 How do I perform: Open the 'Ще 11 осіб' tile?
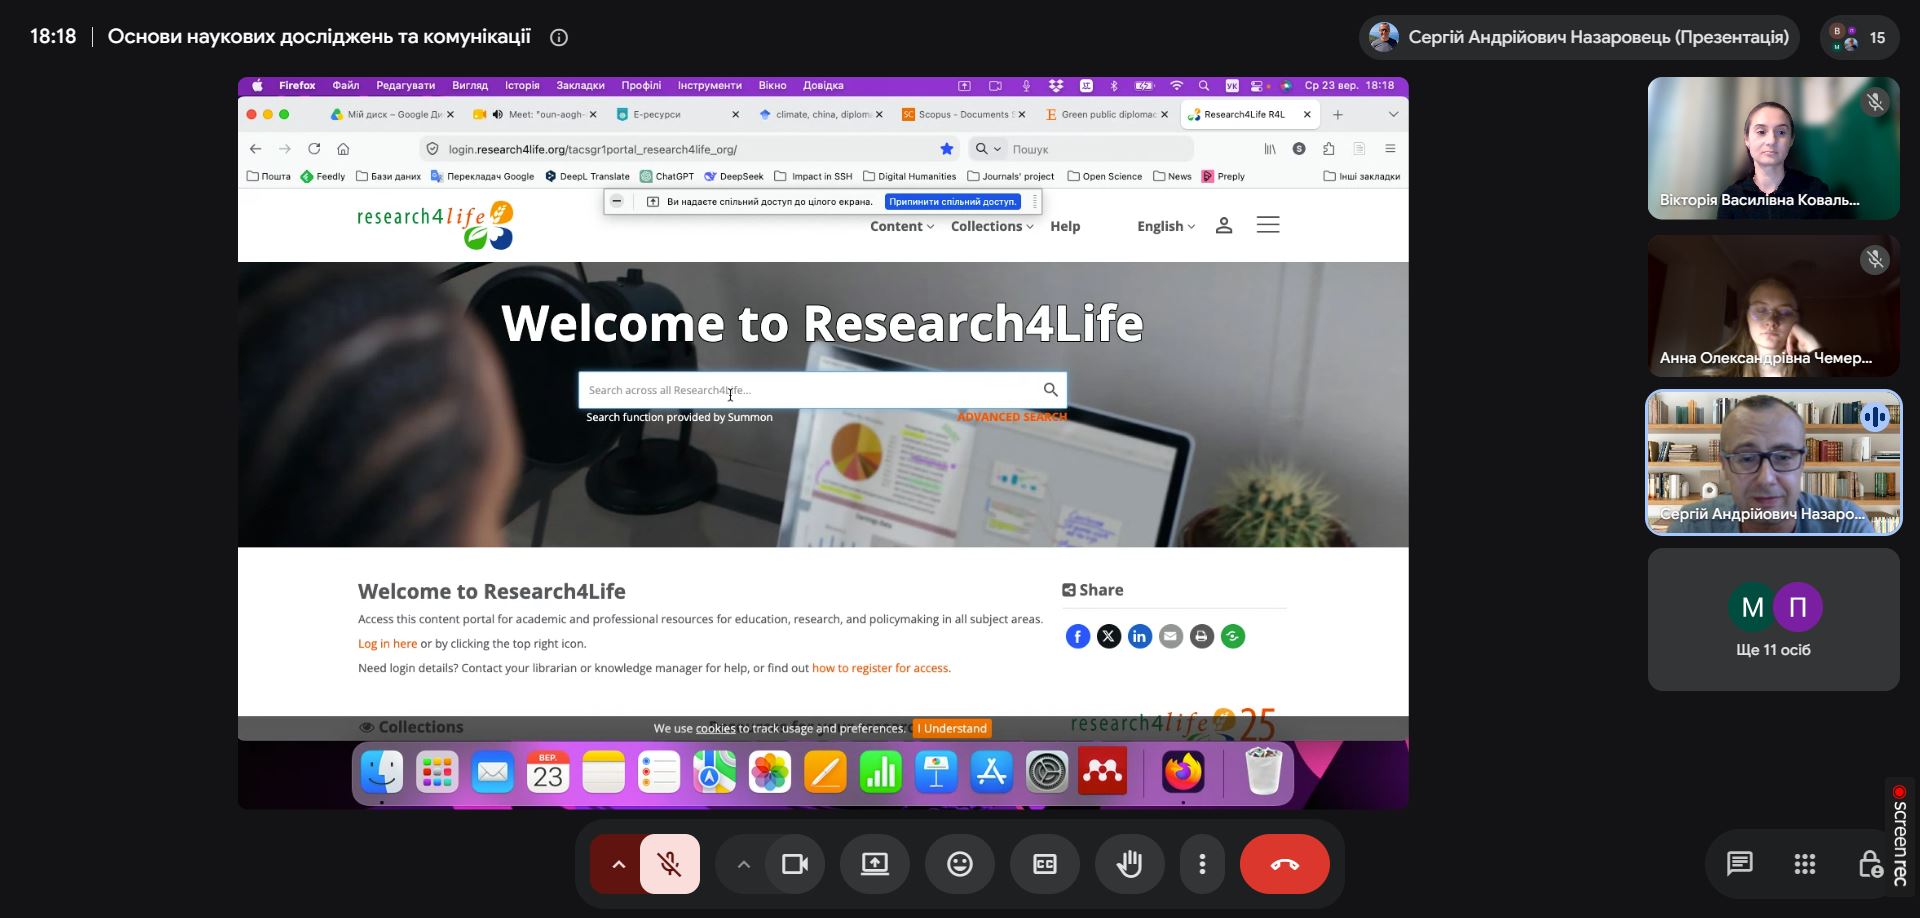[1774, 619]
